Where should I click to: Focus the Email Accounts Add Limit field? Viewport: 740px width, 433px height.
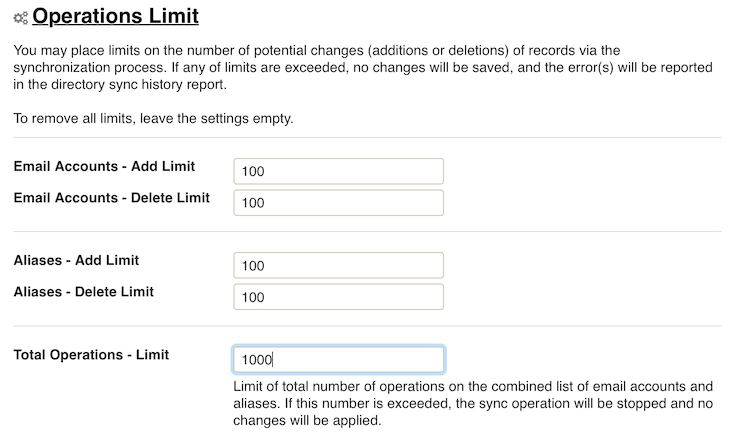click(338, 171)
